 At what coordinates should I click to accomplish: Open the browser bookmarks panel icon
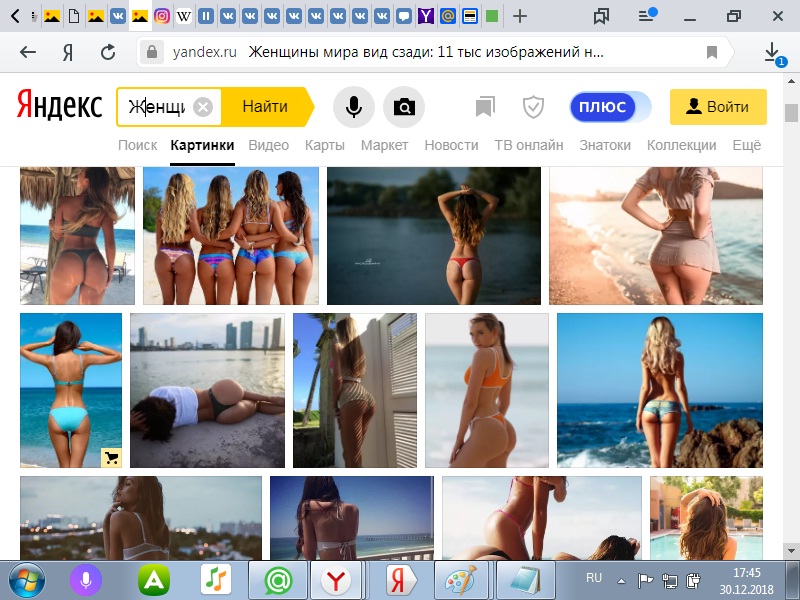(602, 16)
